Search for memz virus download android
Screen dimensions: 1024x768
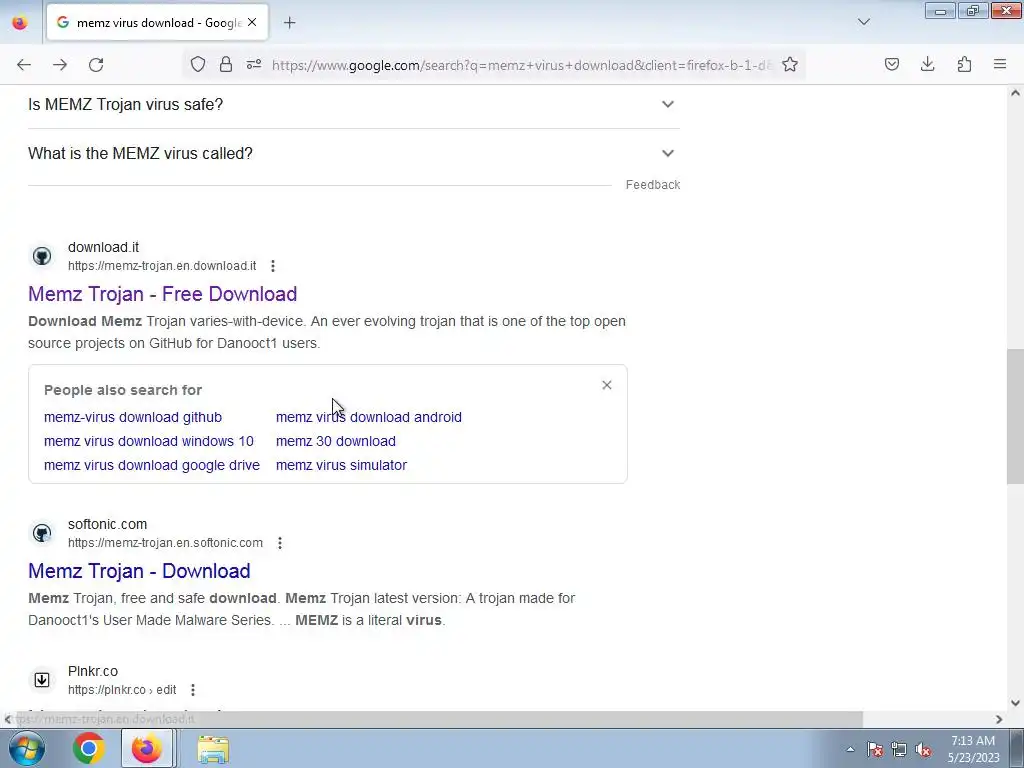coord(369,417)
